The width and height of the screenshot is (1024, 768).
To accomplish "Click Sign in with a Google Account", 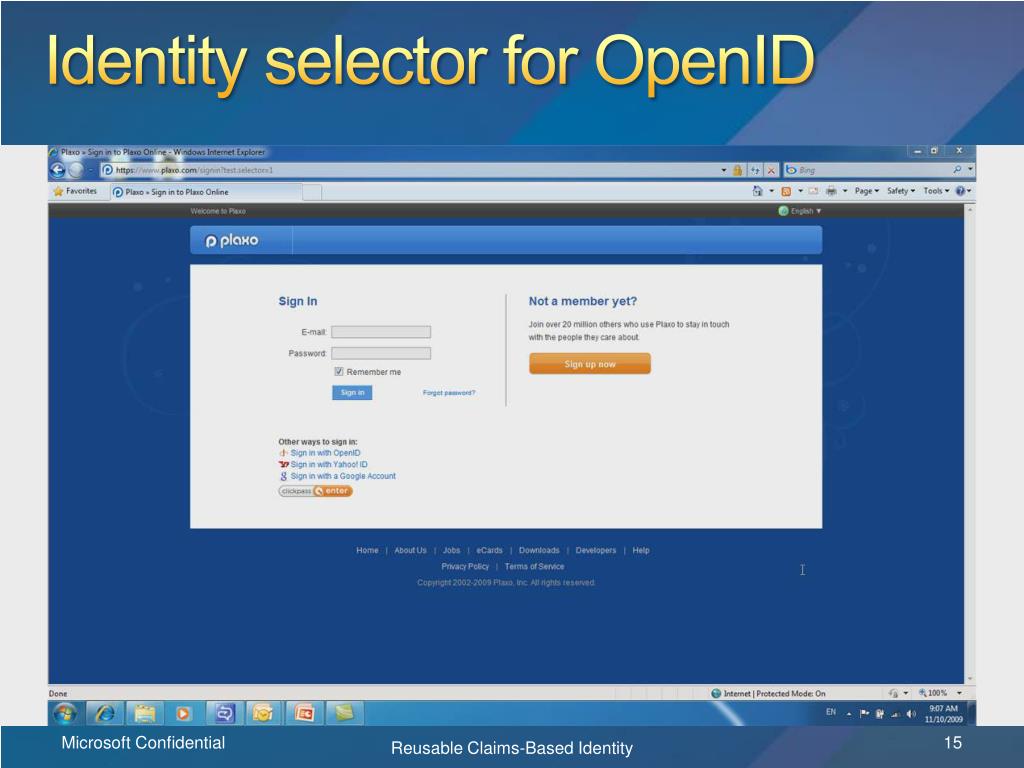I will 343,476.
